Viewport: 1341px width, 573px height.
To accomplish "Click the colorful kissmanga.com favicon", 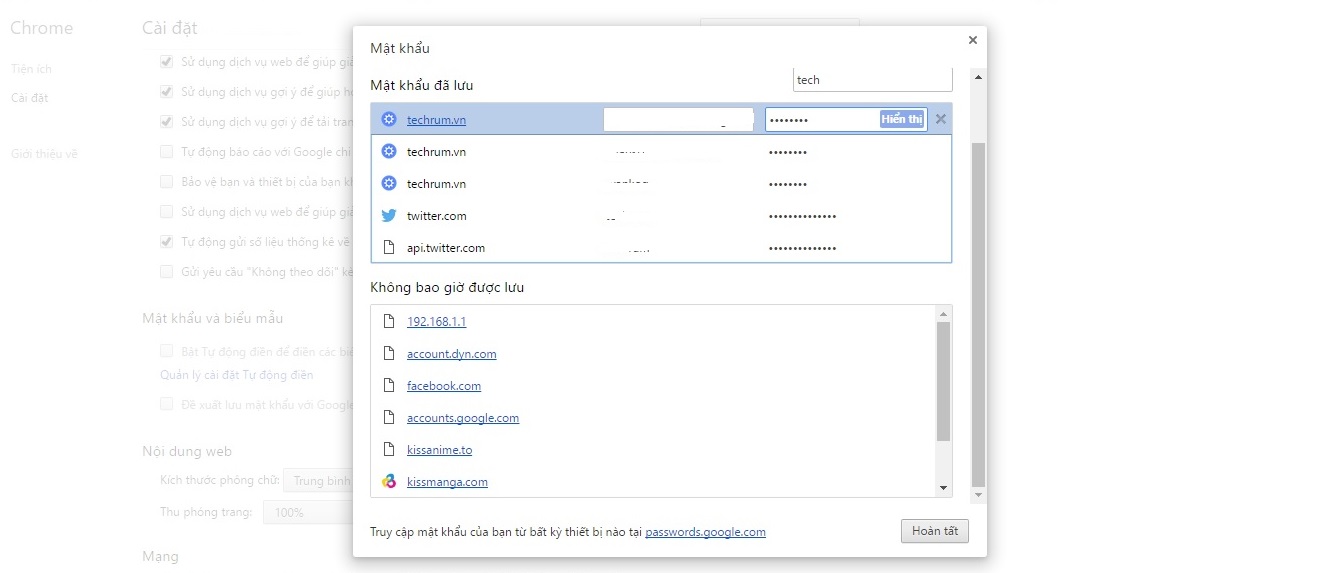I will (389, 482).
